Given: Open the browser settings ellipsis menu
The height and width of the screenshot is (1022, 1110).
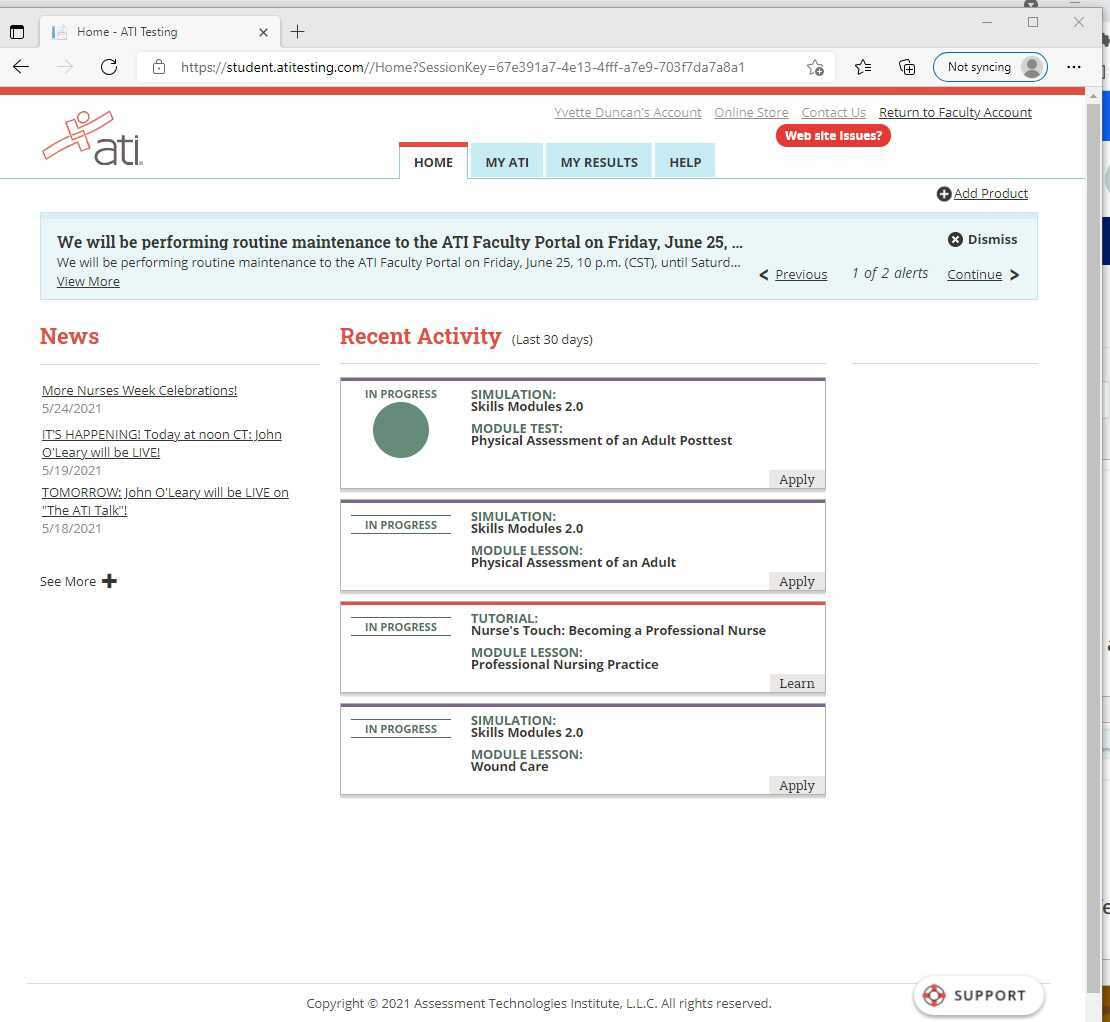Looking at the screenshot, I should pyautogui.click(x=1074, y=67).
